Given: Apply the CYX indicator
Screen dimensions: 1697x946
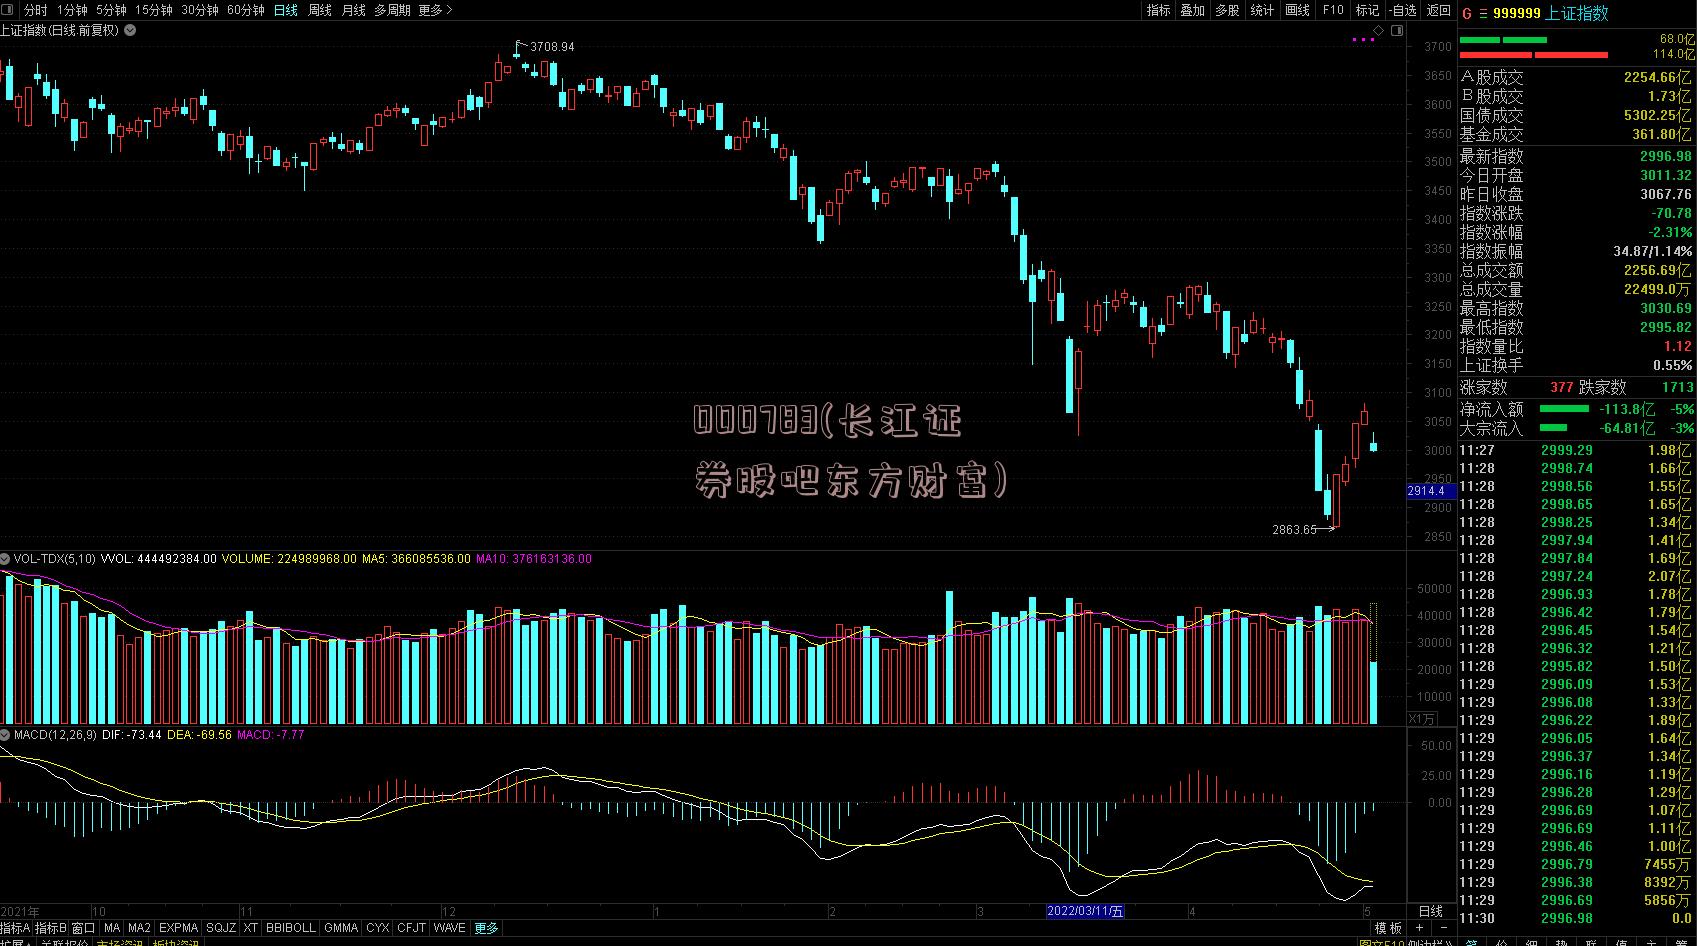Looking at the screenshot, I should click(x=377, y=928).
